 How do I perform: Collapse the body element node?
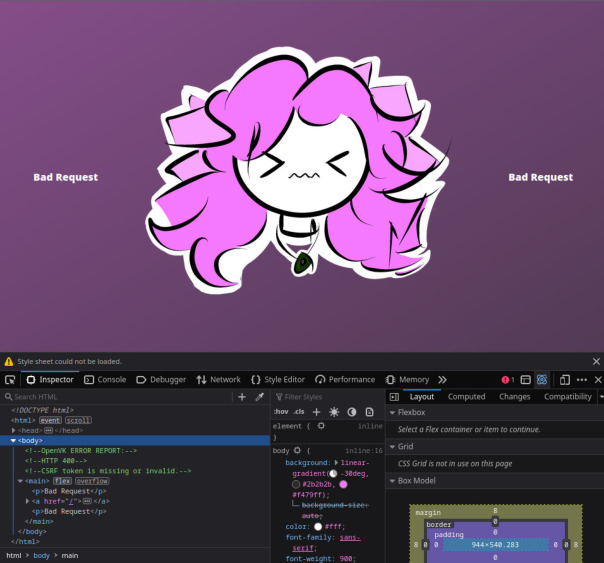[13, 441]
